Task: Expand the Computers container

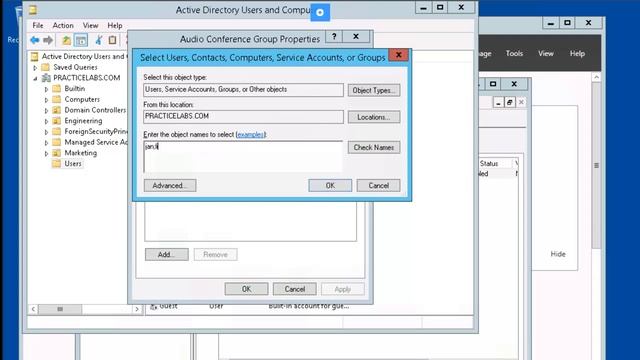Action: [46, 100]
